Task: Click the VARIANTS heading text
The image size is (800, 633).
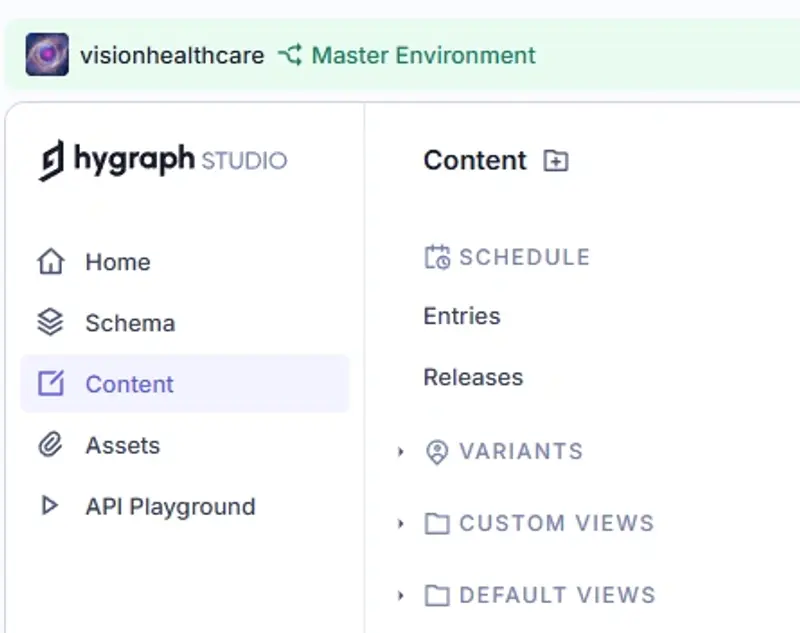Action: (x=521, y=451)
